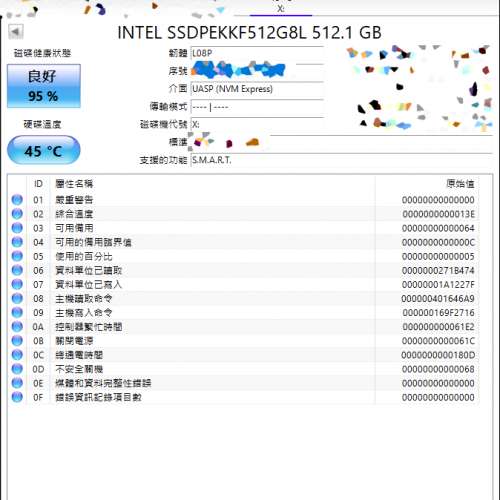The height and width of the screenshot is (500, 500).
Task: Click raw value 00000001A1227F
Action: tap(438, 285)
